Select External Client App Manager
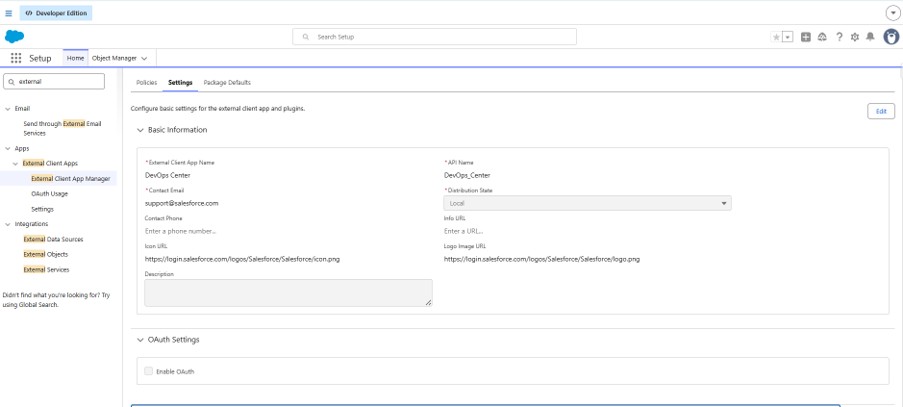The width and height of the screenshot is (903, 407). pyautogui.click(x=71, y=178)
